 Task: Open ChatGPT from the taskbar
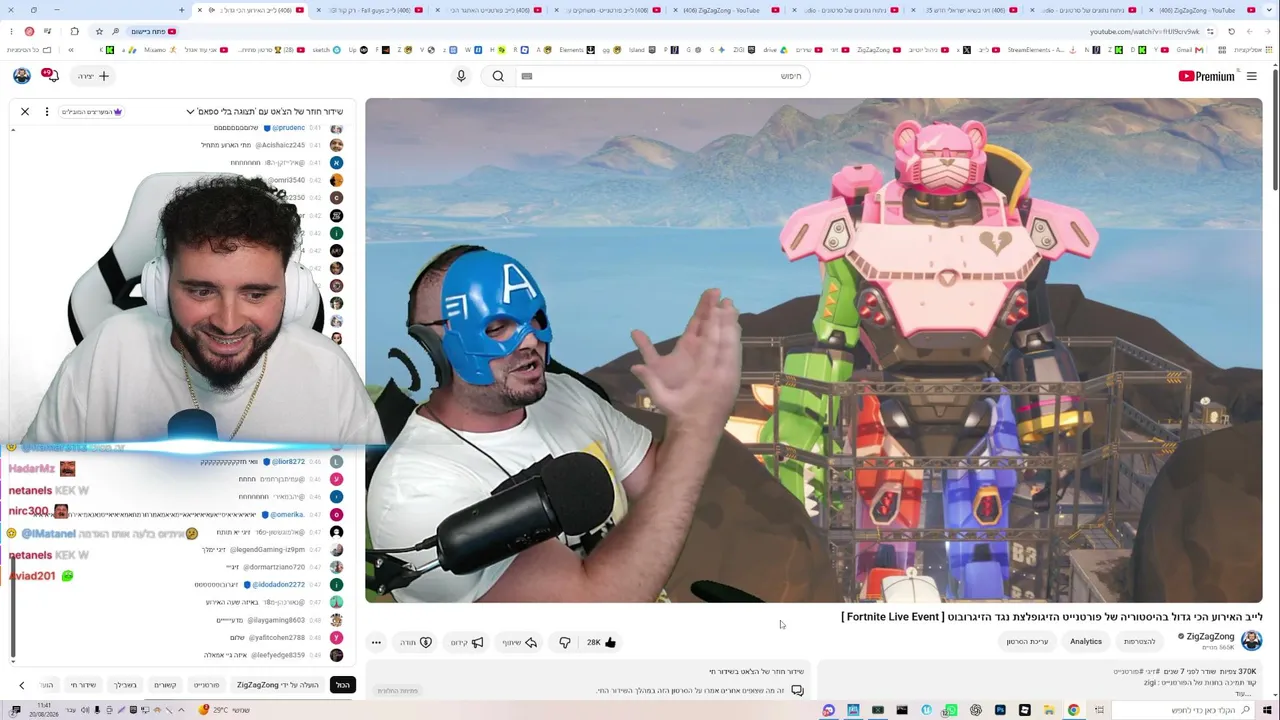coord(975,710)
